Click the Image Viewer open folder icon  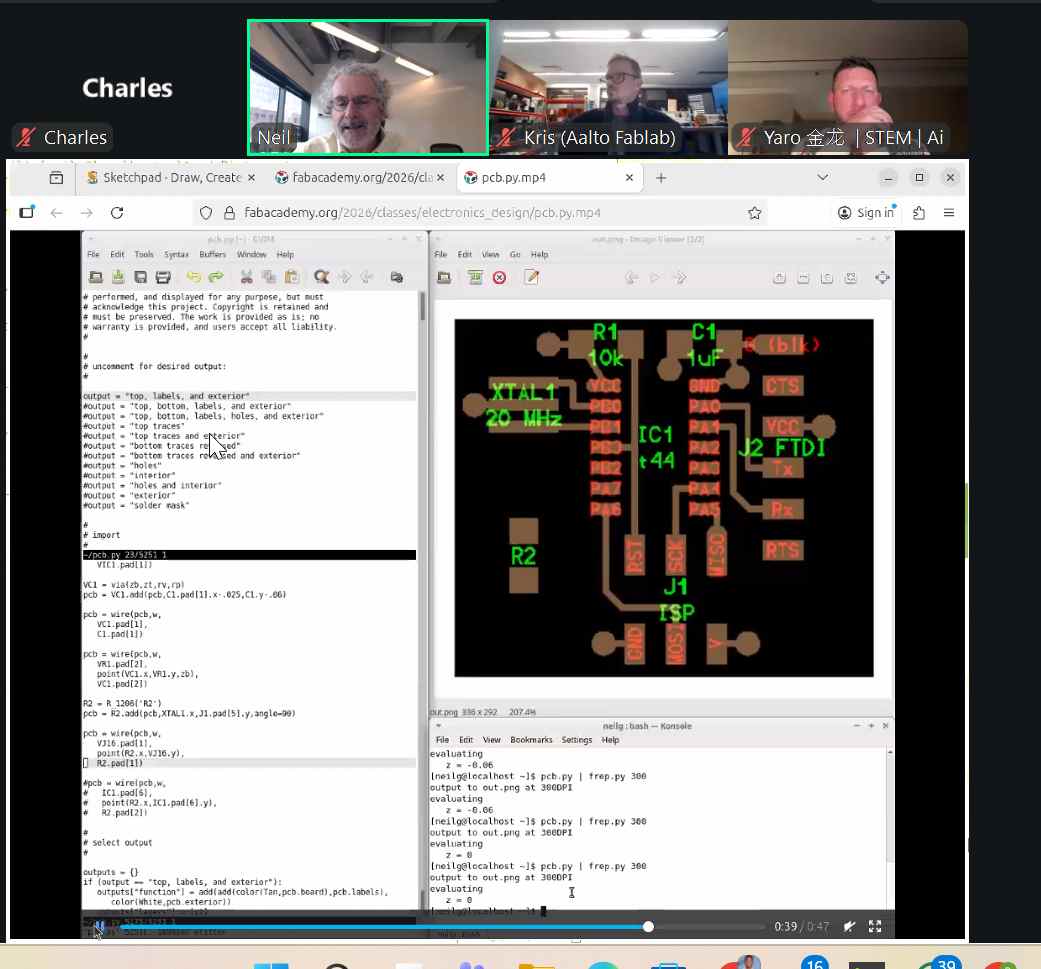pos(444,277)
